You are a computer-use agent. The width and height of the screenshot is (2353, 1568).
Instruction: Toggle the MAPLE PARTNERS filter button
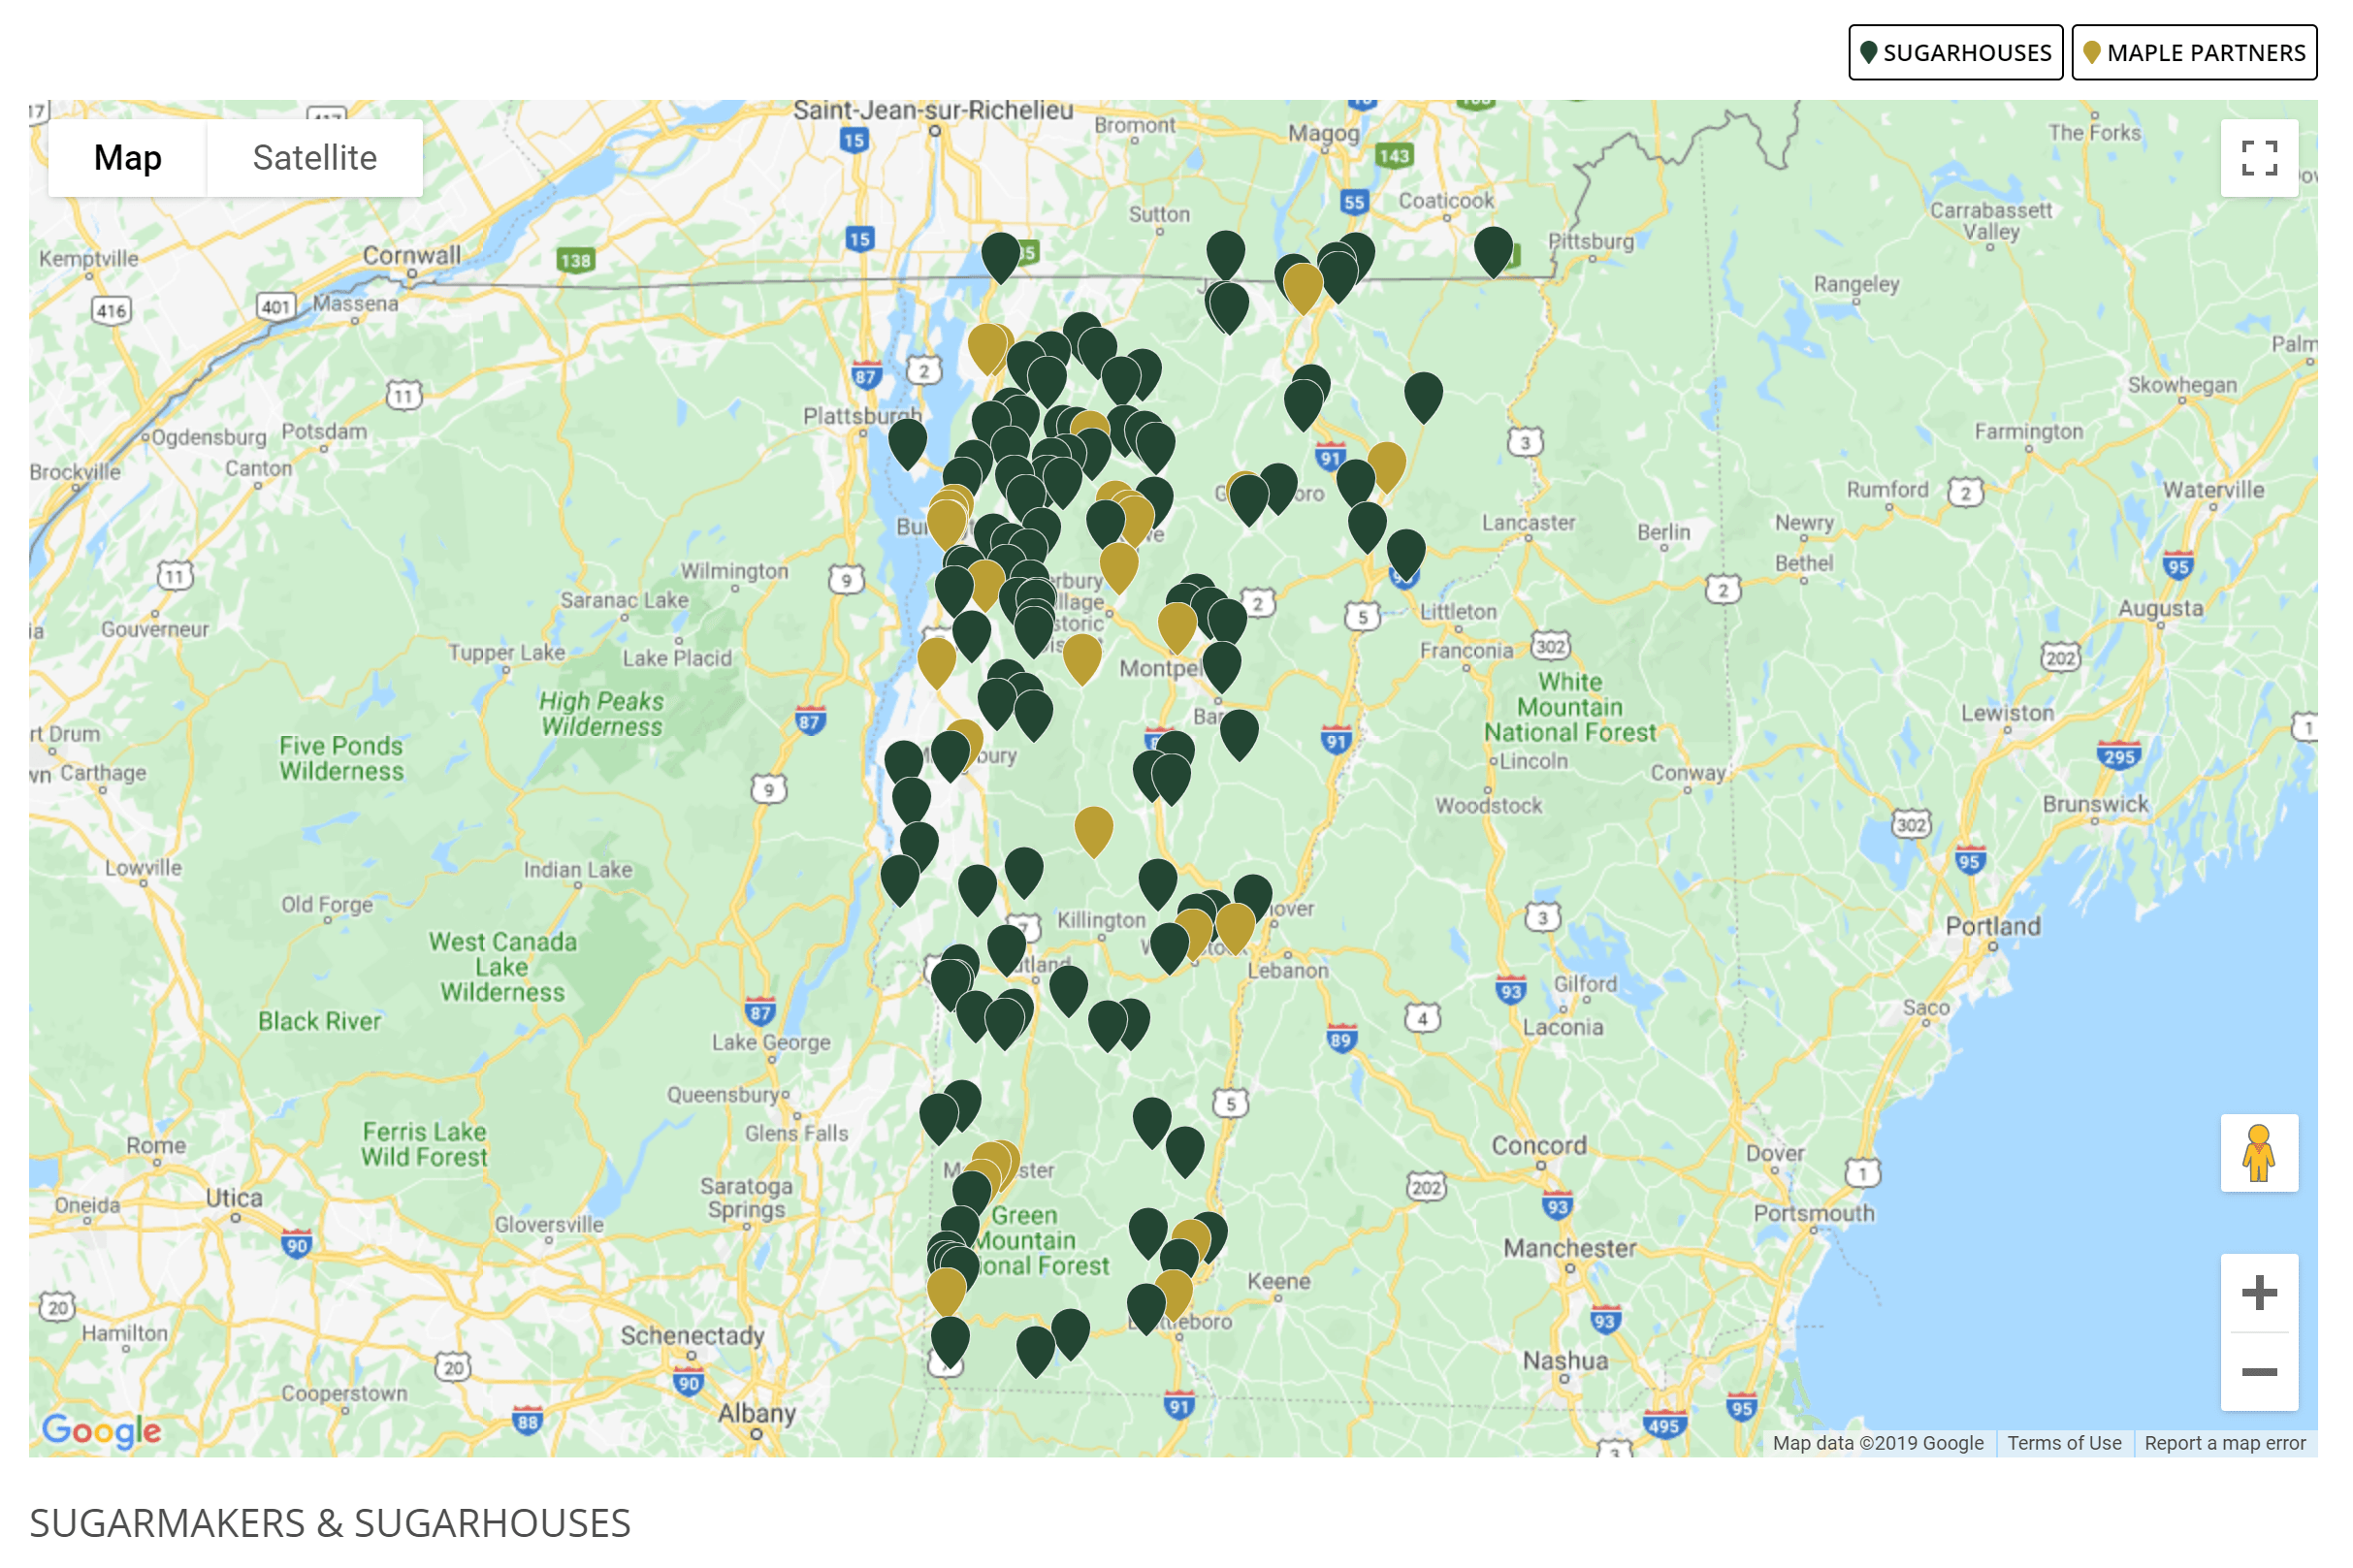click(x=2194, y=52)
